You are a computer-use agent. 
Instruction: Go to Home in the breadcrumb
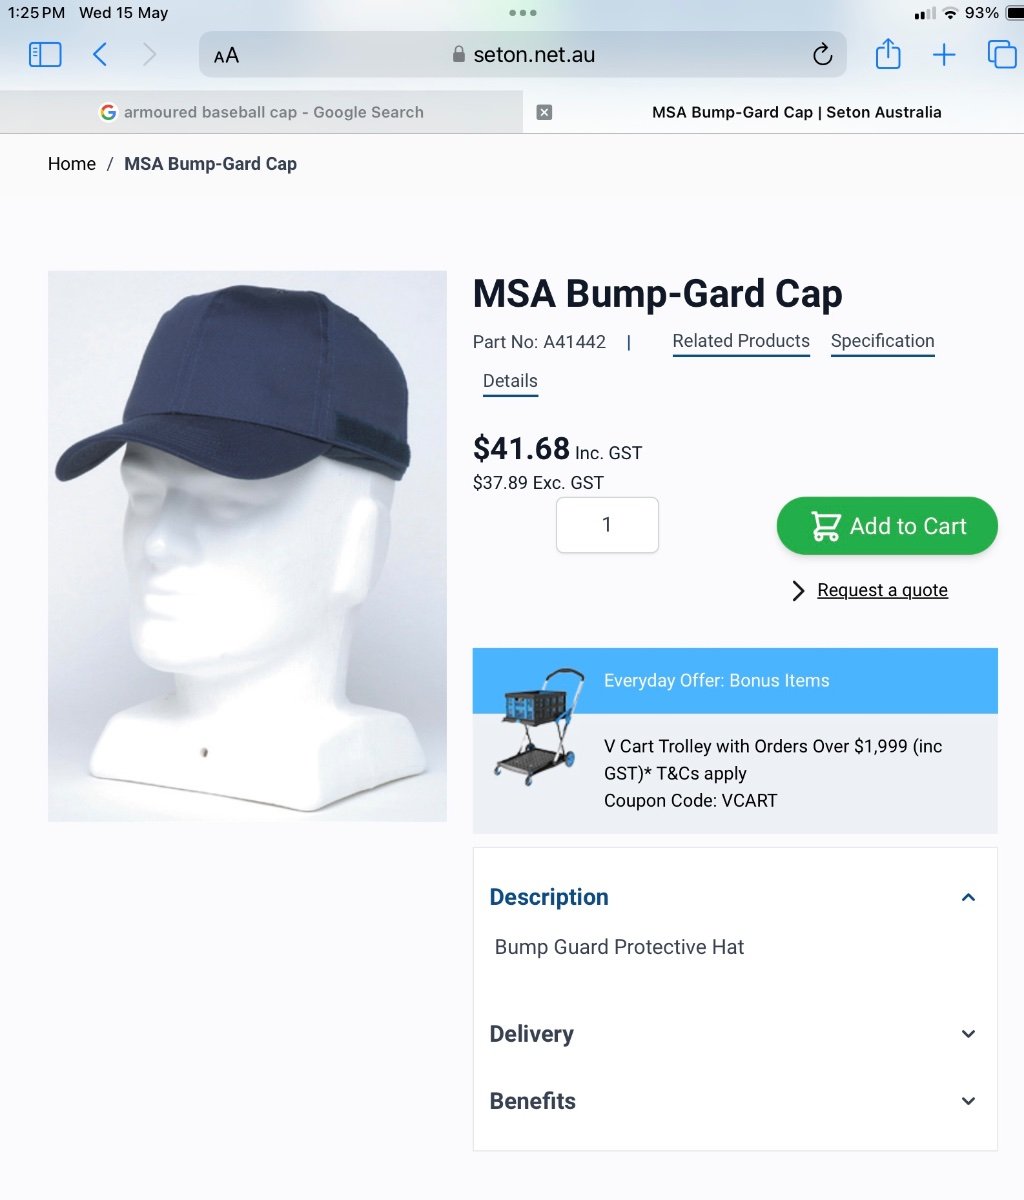pos(72,164)
